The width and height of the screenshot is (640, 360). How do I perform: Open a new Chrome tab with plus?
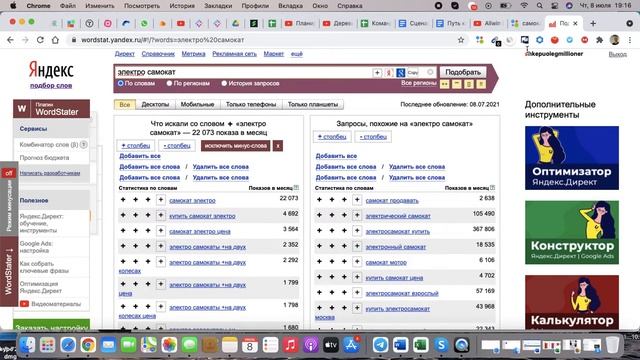tap(593, 24)
